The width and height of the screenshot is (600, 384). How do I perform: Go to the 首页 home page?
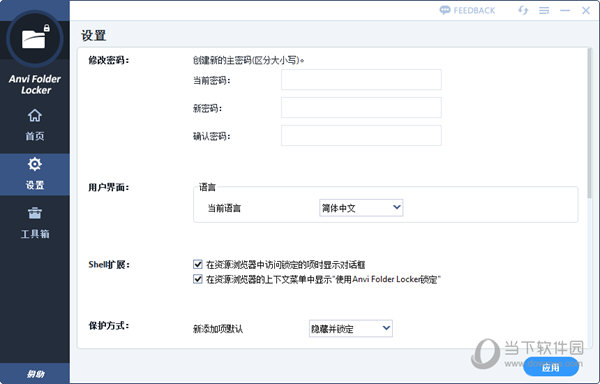[x=35, y=125]
